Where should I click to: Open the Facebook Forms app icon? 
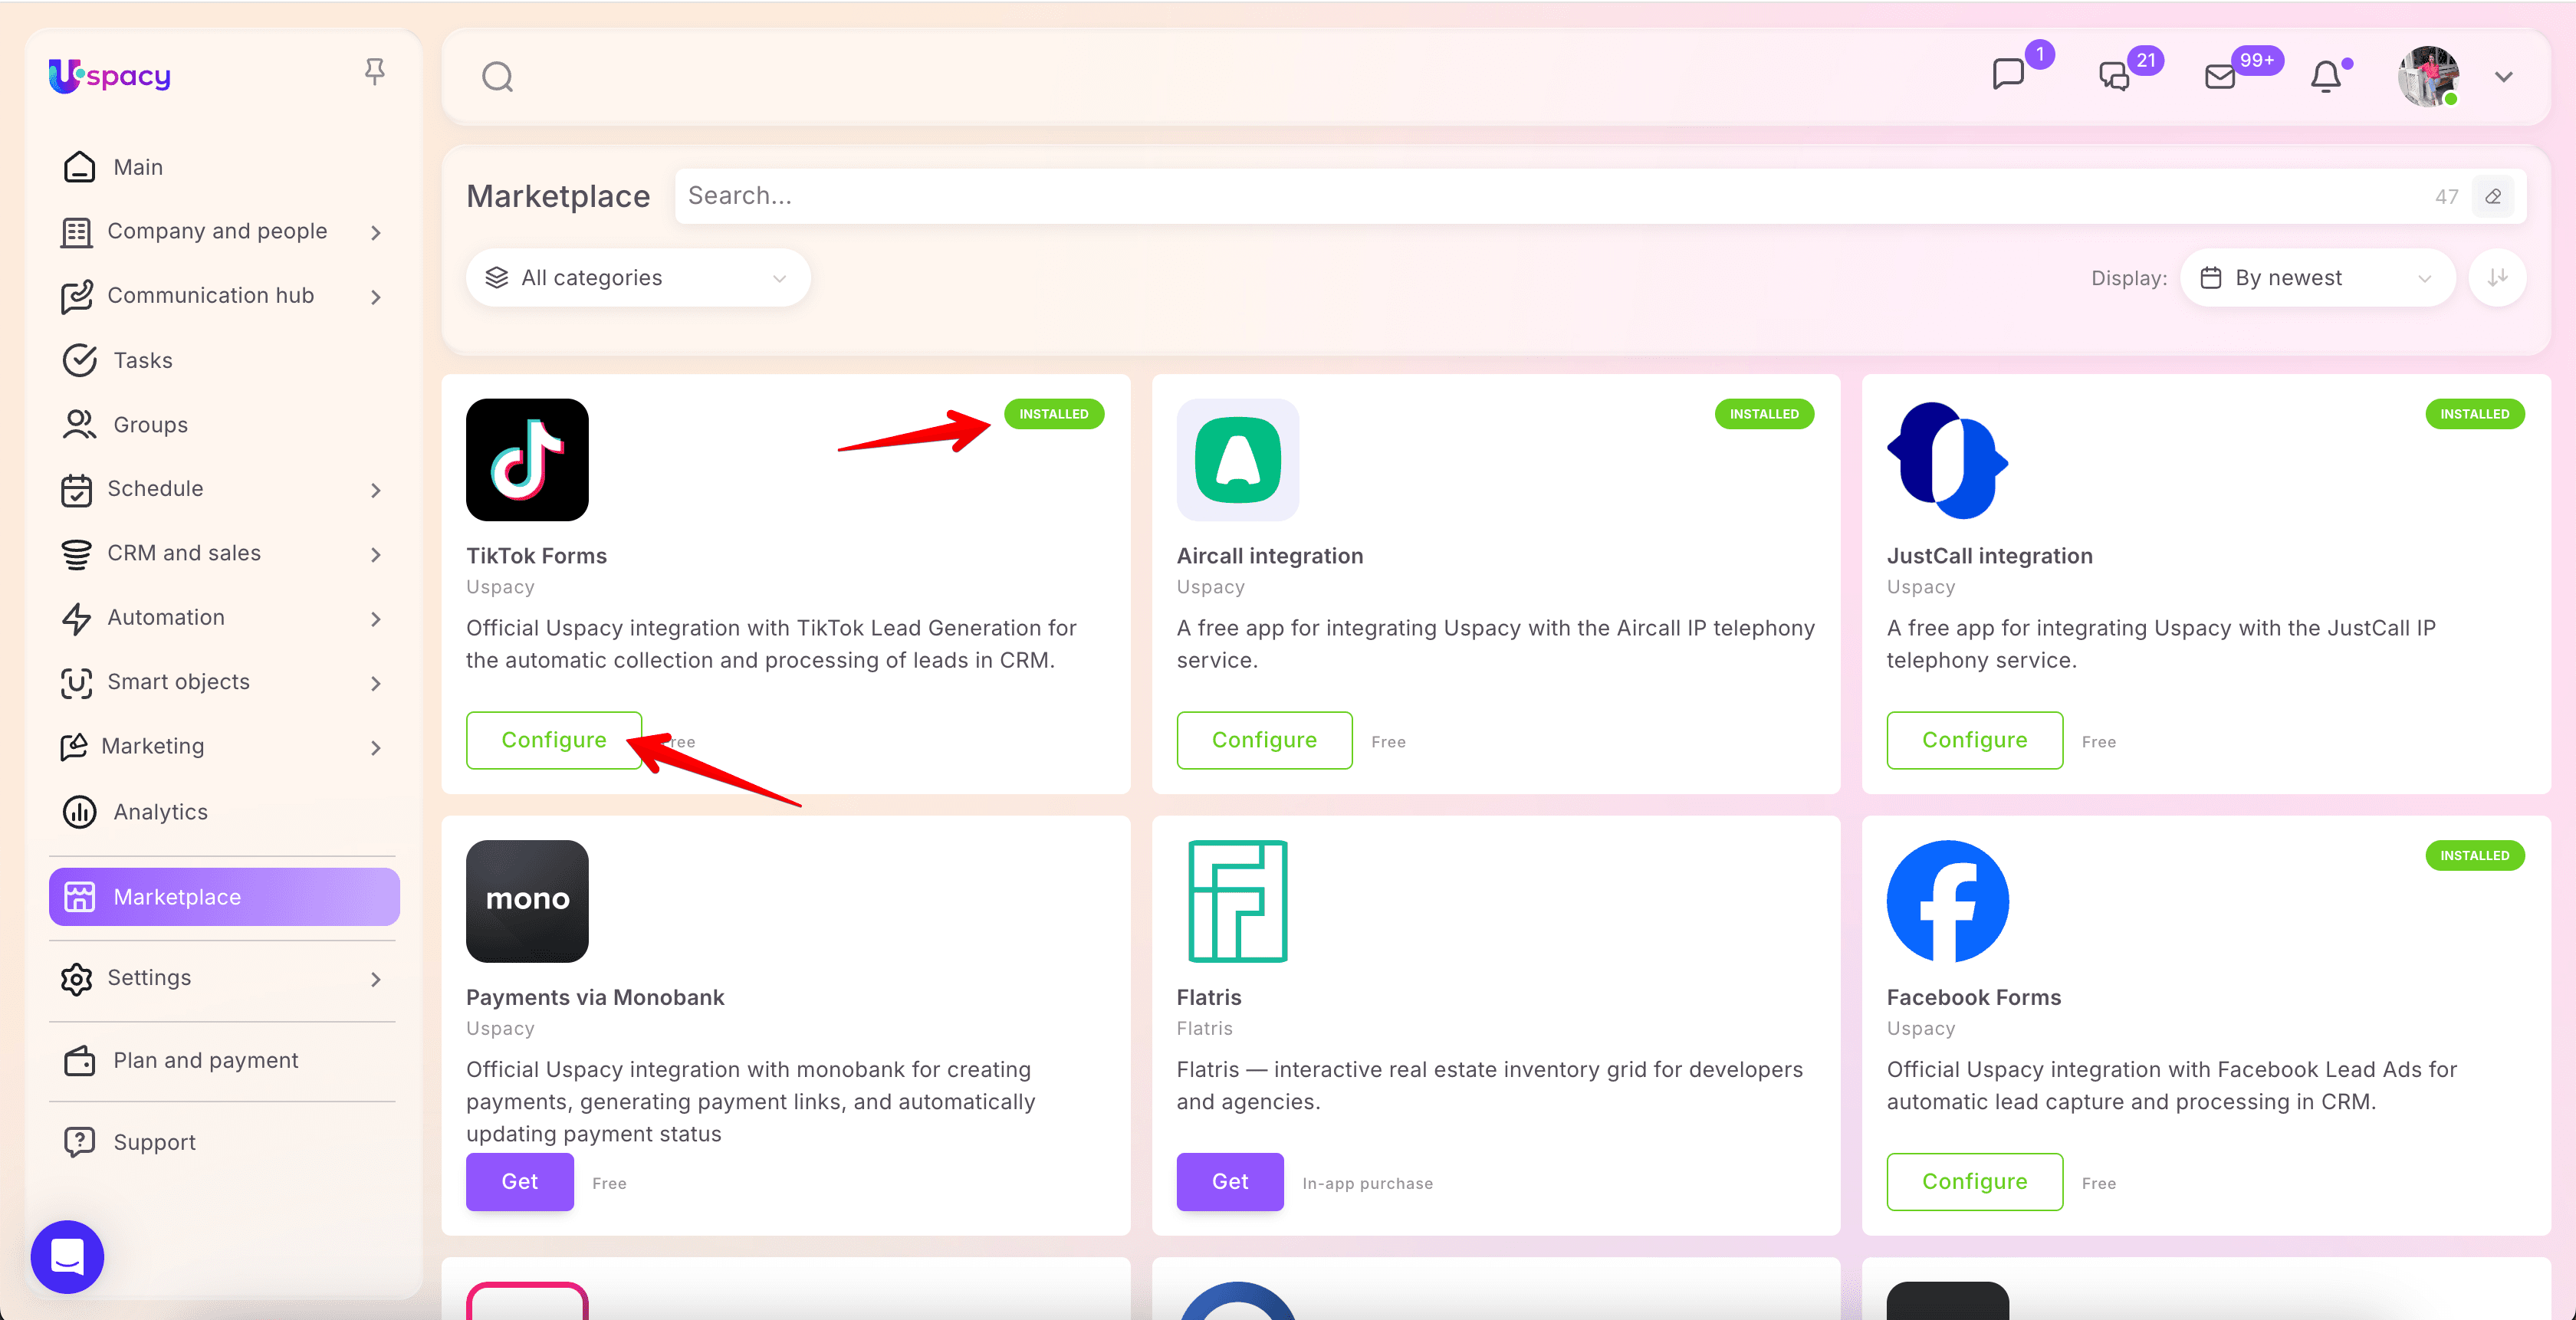(1948, 901)
